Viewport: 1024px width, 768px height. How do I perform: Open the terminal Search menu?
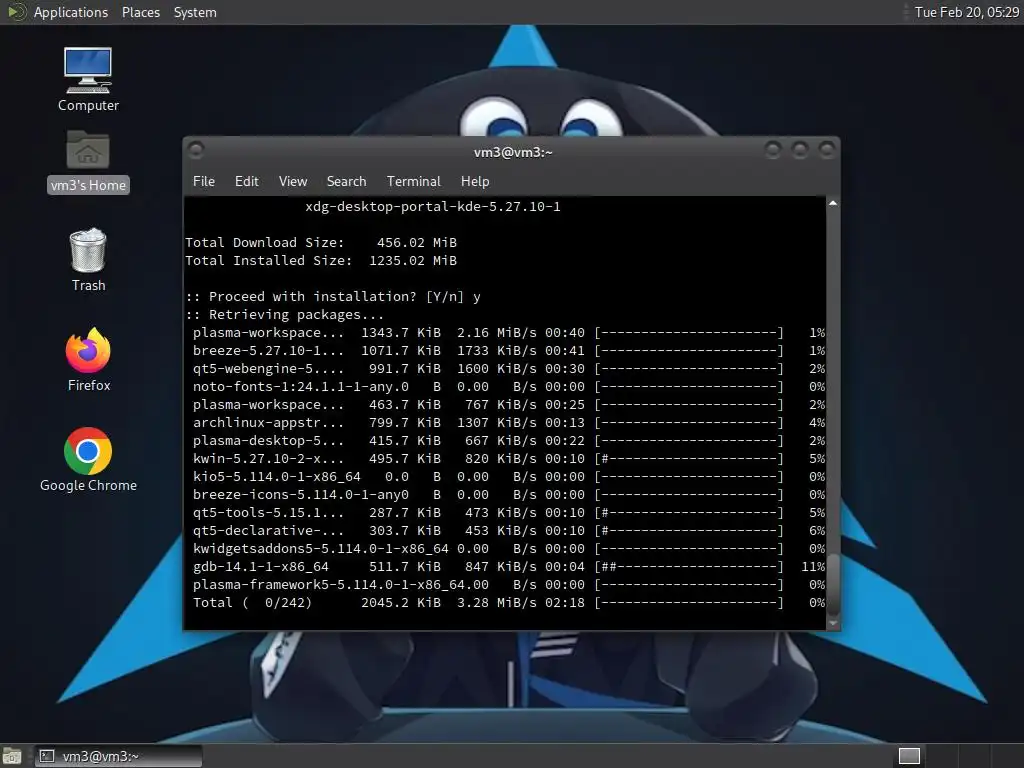[346, 181]
